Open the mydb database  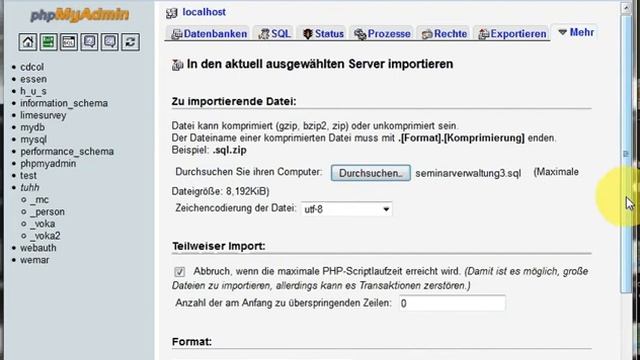coord(33,127)
